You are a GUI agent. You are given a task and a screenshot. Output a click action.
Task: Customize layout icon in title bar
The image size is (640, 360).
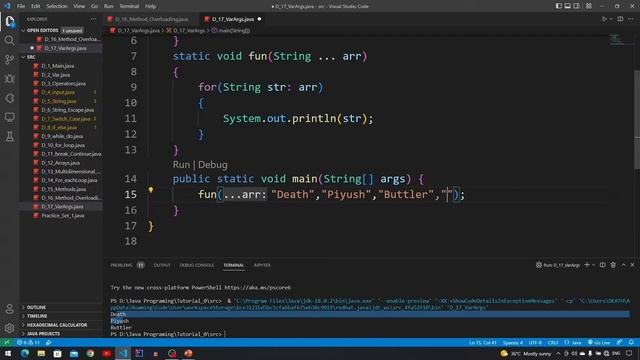point(589,6)
